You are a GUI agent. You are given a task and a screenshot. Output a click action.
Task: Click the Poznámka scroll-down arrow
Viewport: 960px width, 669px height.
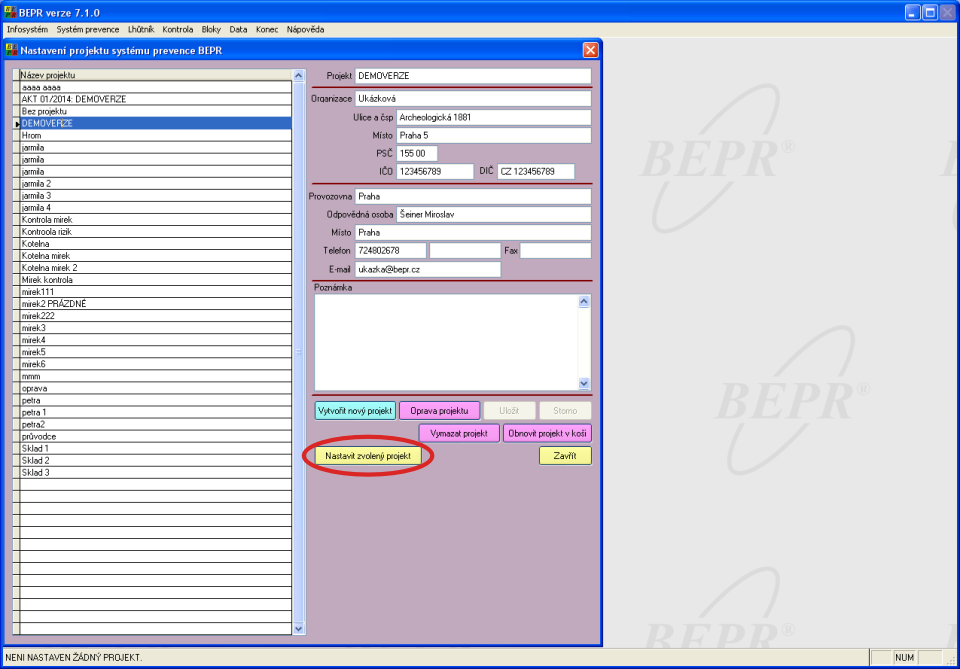click(x=584, y=384)
